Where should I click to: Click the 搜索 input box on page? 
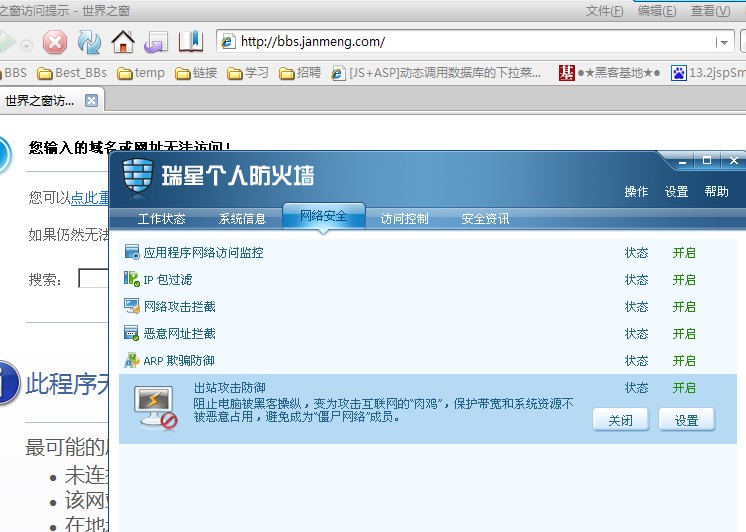[x=93, y=279]
